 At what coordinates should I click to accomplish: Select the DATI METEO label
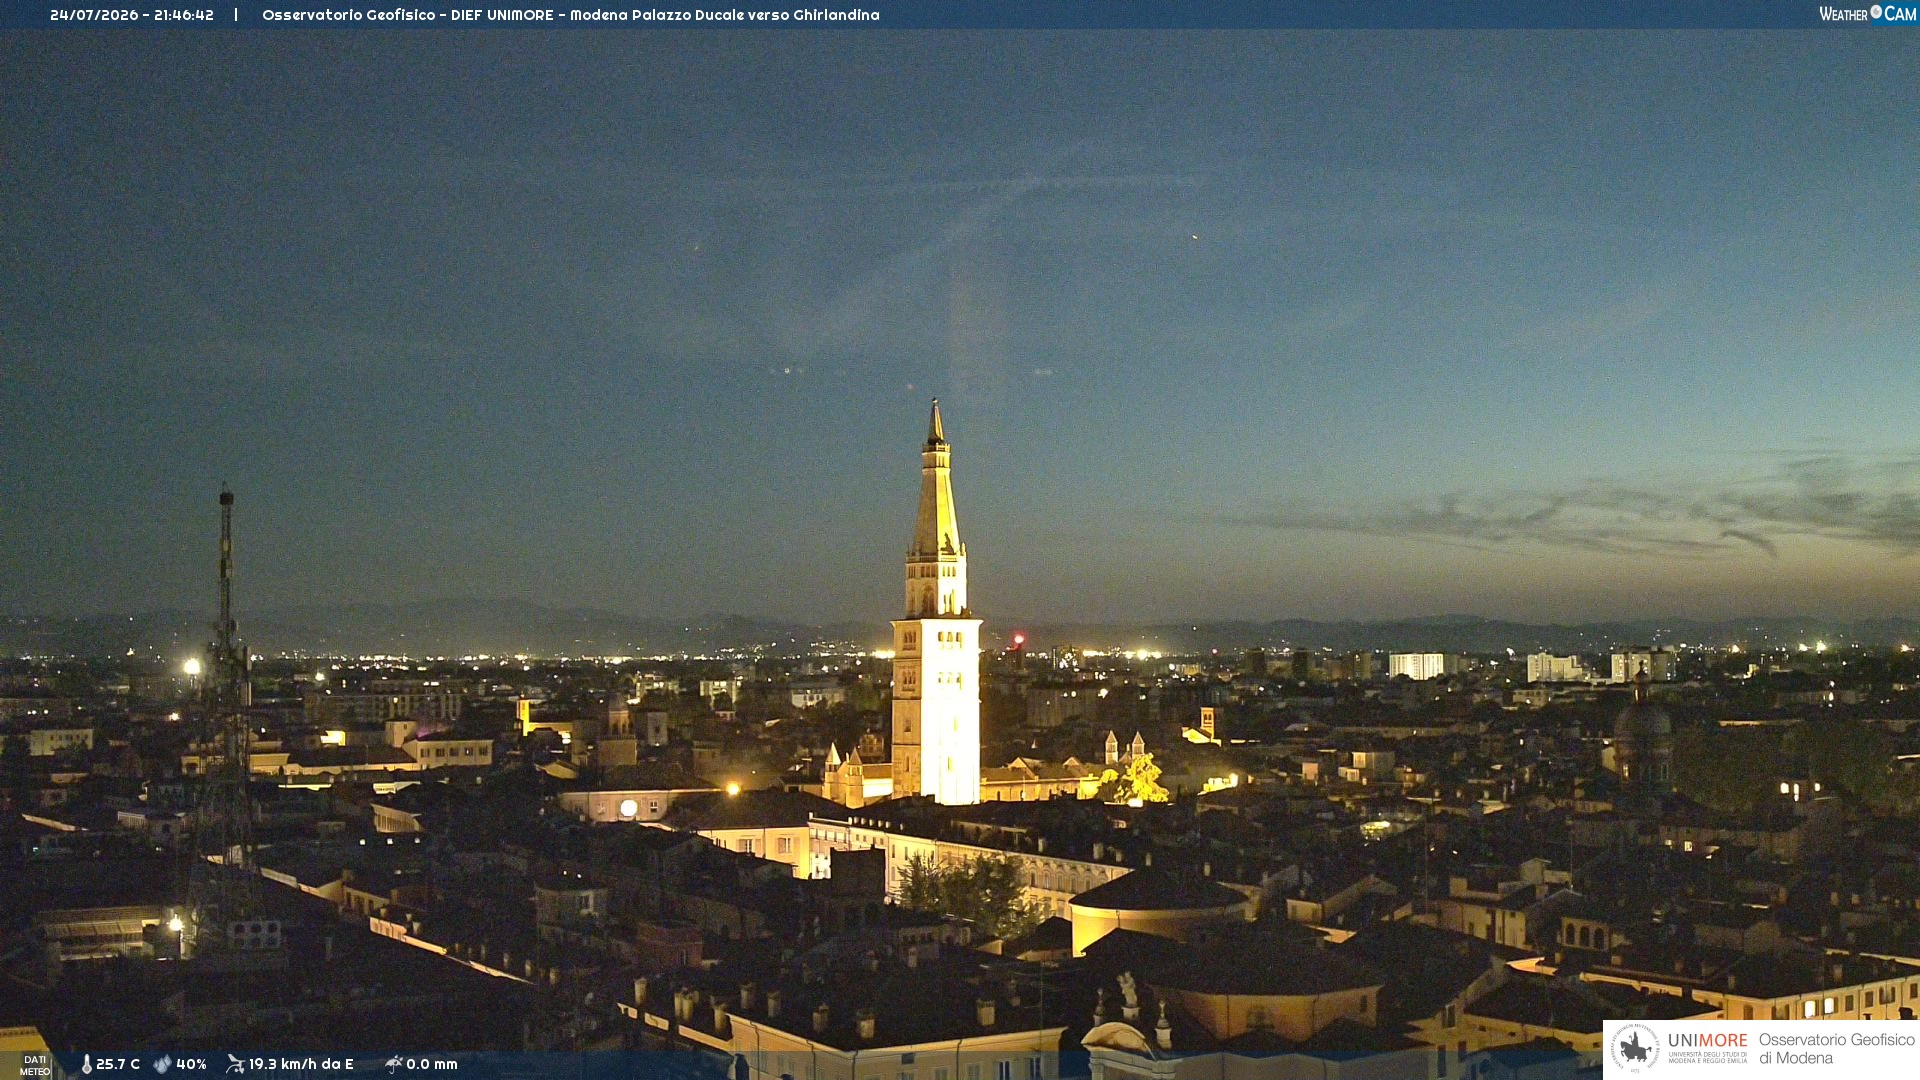(x=35, y=1065)
